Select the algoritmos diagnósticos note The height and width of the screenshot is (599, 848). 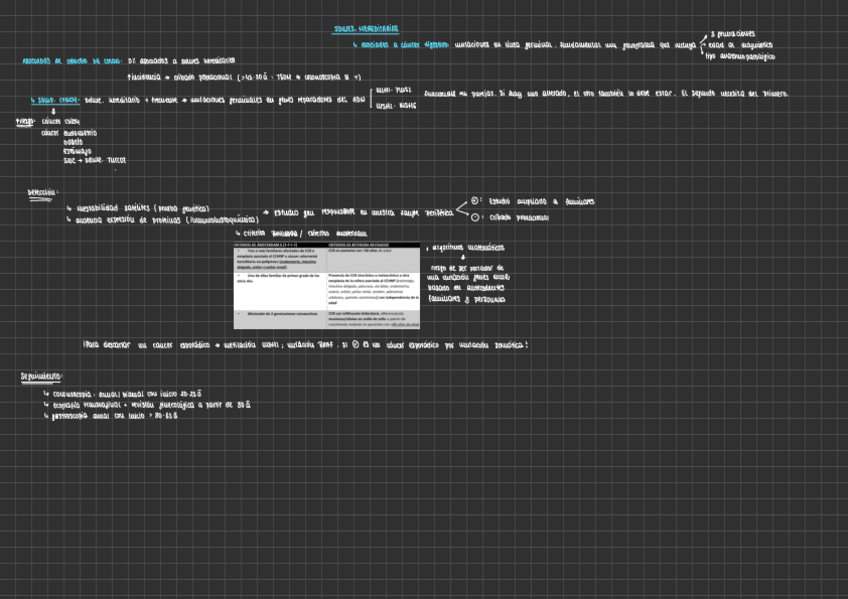[468, 247]
